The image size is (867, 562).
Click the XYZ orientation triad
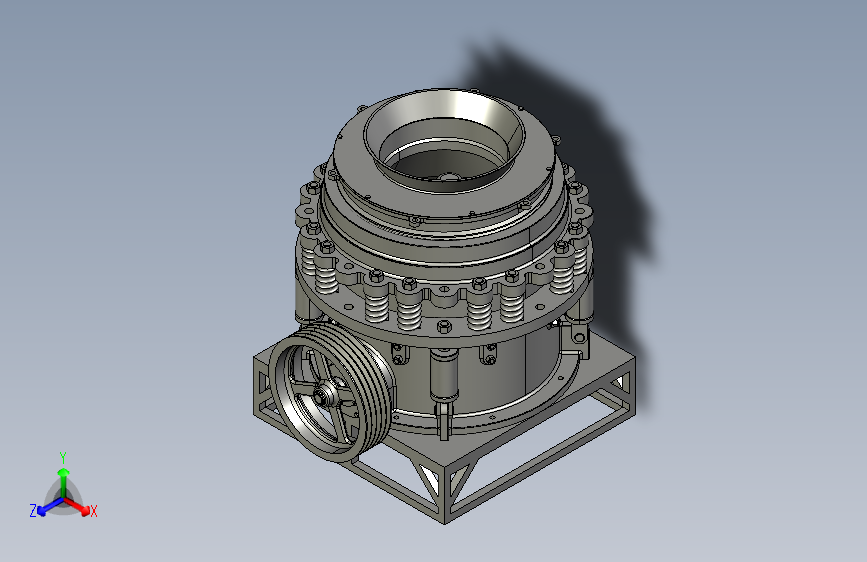point(64,487)
